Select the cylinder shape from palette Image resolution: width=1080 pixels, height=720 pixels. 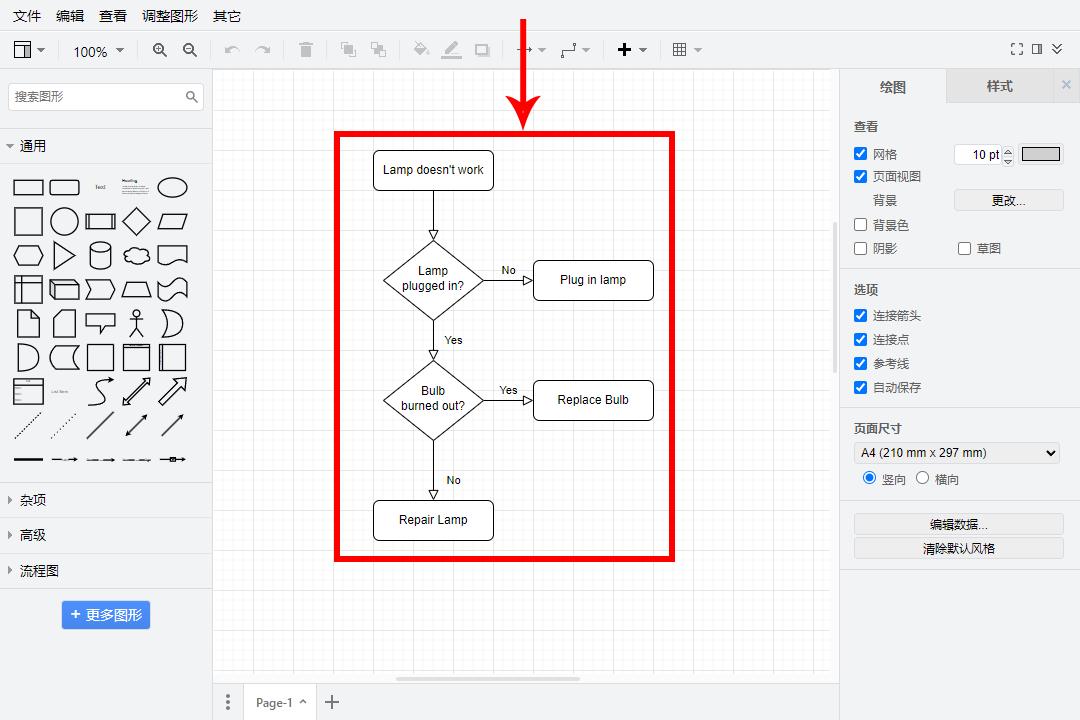pyautogui.click(x=100, y=255)
